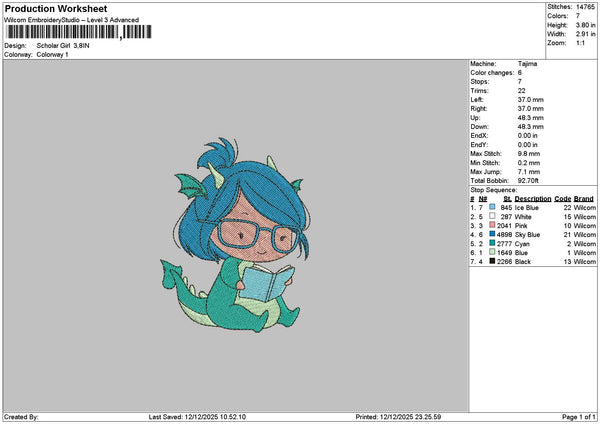Click the 'Stops:' label
The width and height of the screenshot is (600, 424).
(480, 82)
